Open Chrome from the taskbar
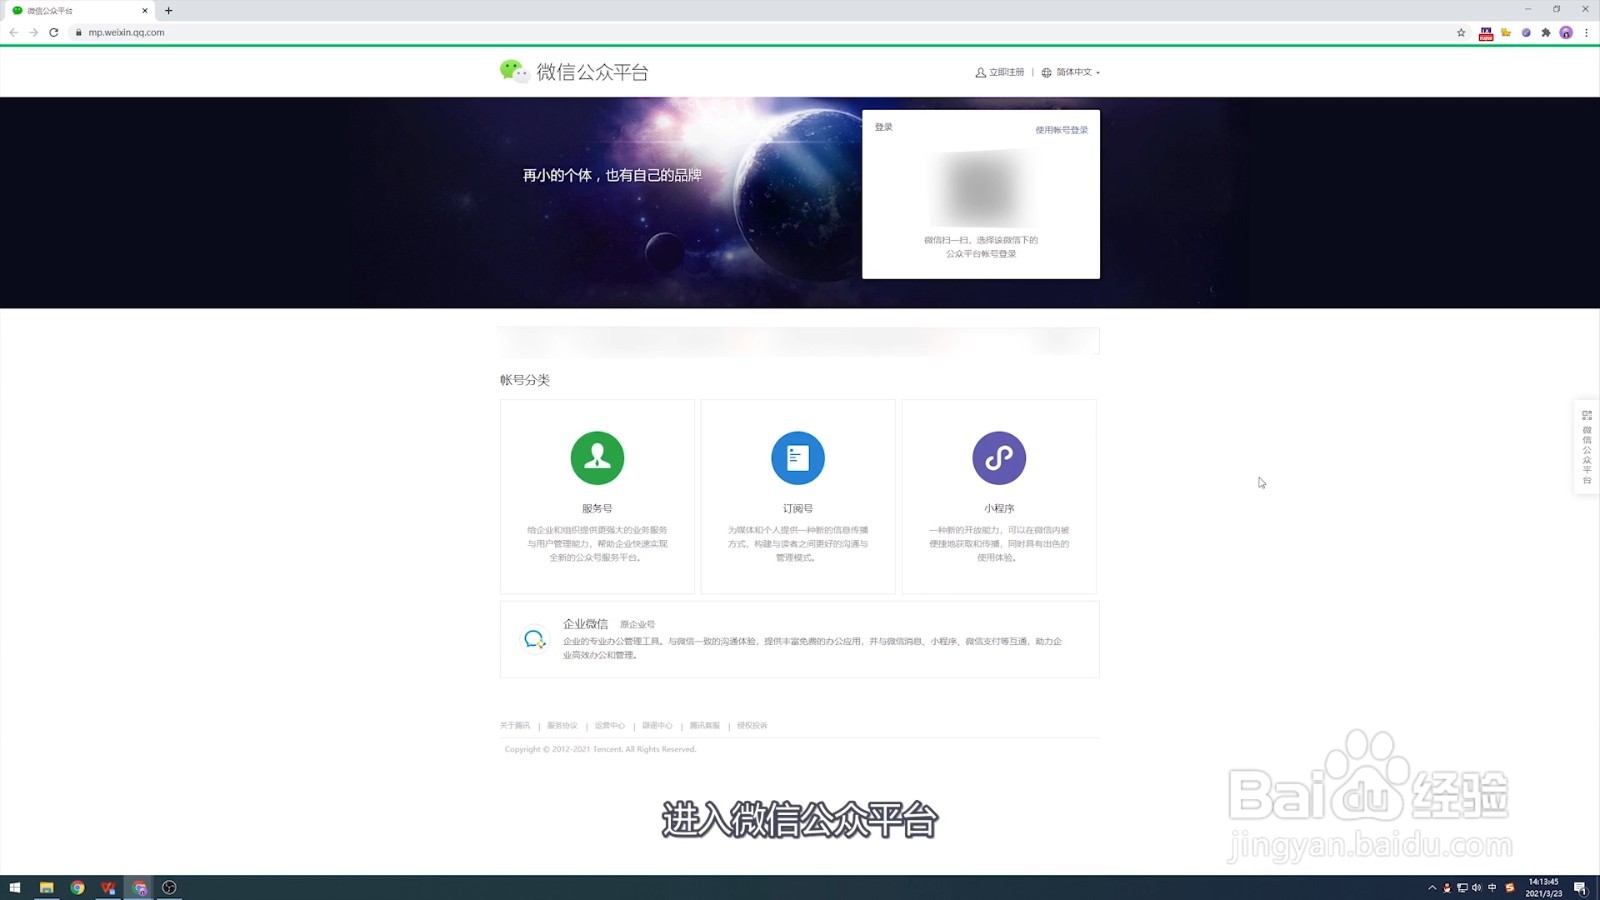1600x900 pixels. pos(78,888)
